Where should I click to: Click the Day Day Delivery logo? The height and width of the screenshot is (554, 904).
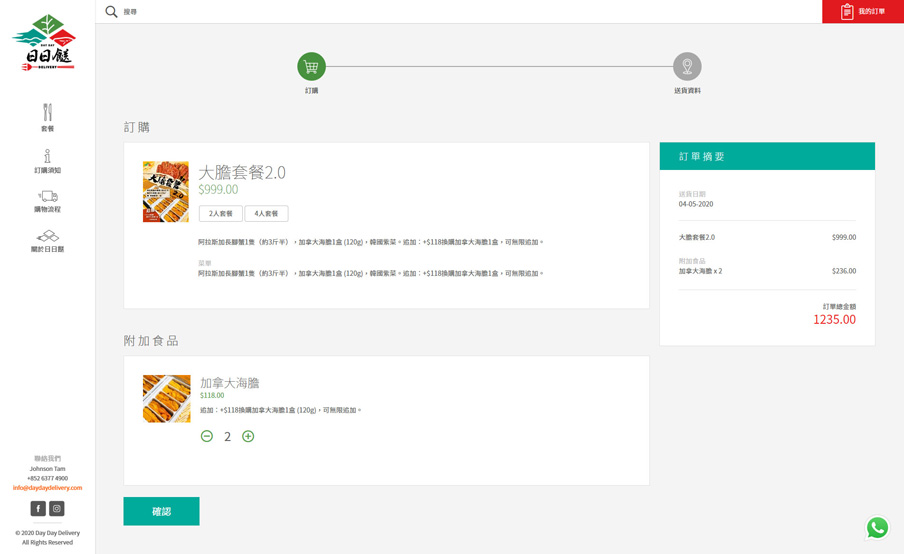(x=44, y=43)
